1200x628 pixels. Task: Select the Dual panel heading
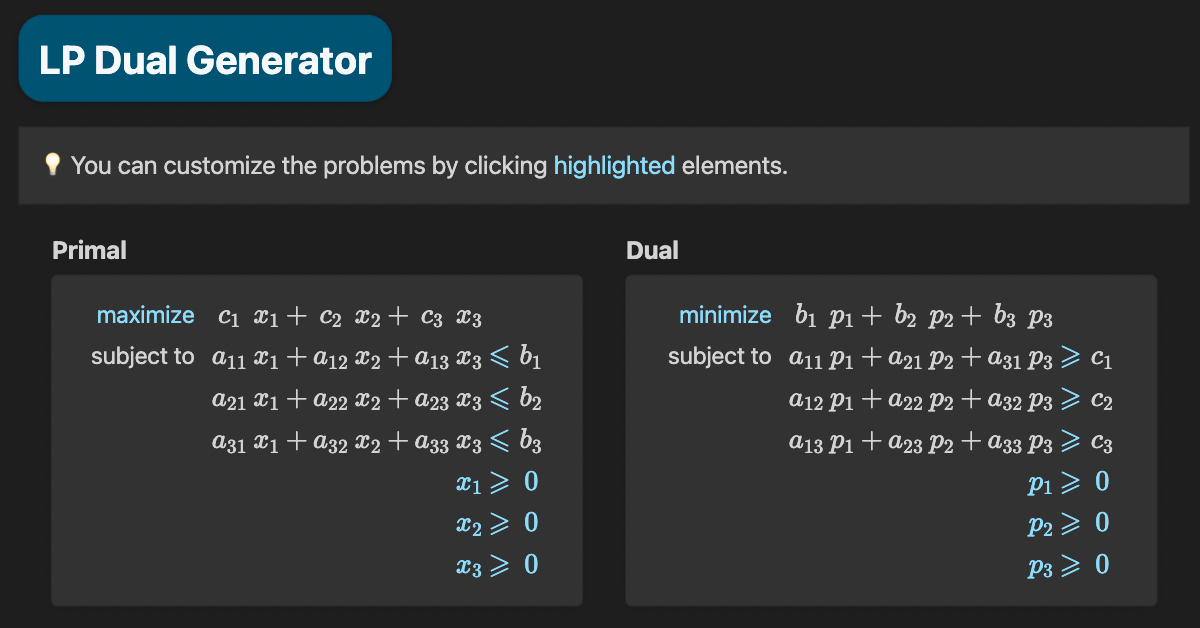tap(651, 250)
